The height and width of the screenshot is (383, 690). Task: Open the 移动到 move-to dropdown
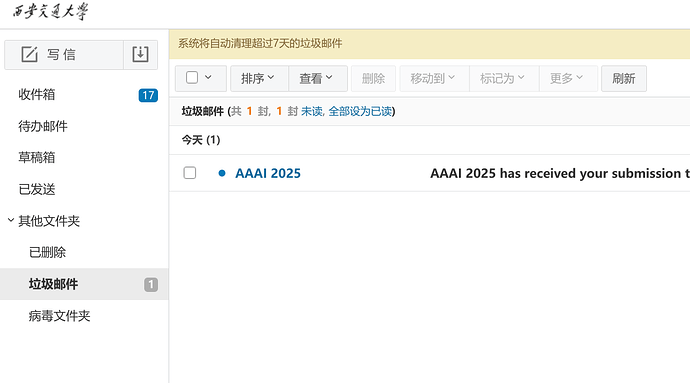434,78
